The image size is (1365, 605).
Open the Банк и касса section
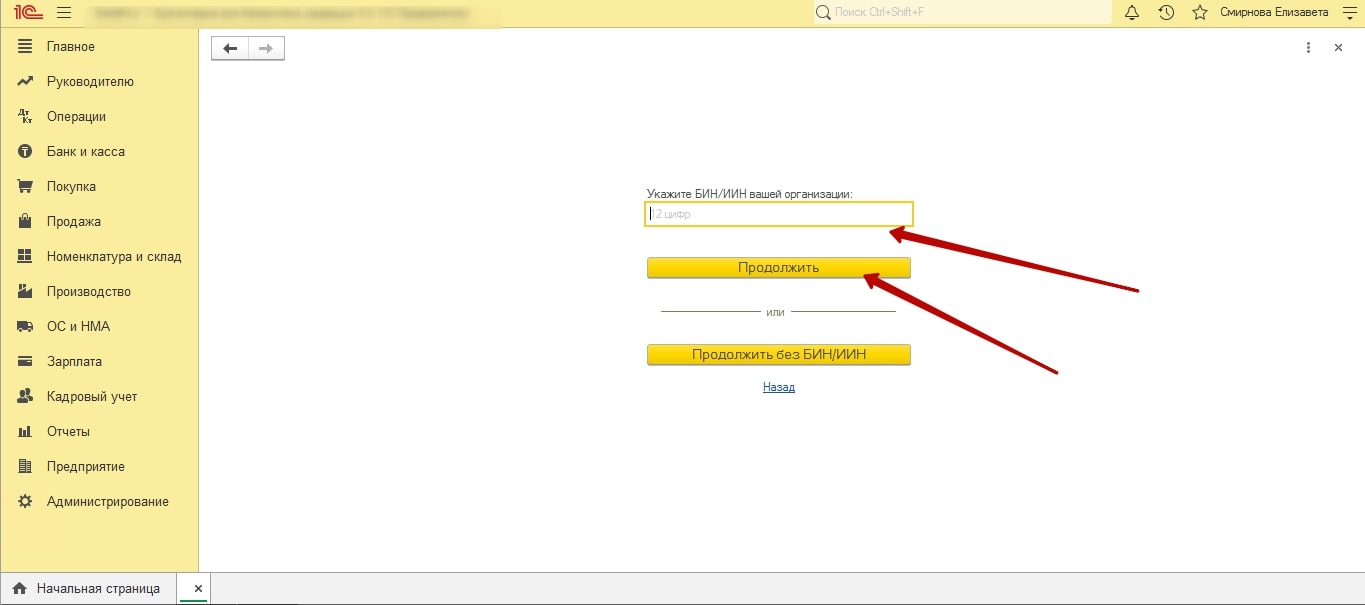click(x=85, y=152)
